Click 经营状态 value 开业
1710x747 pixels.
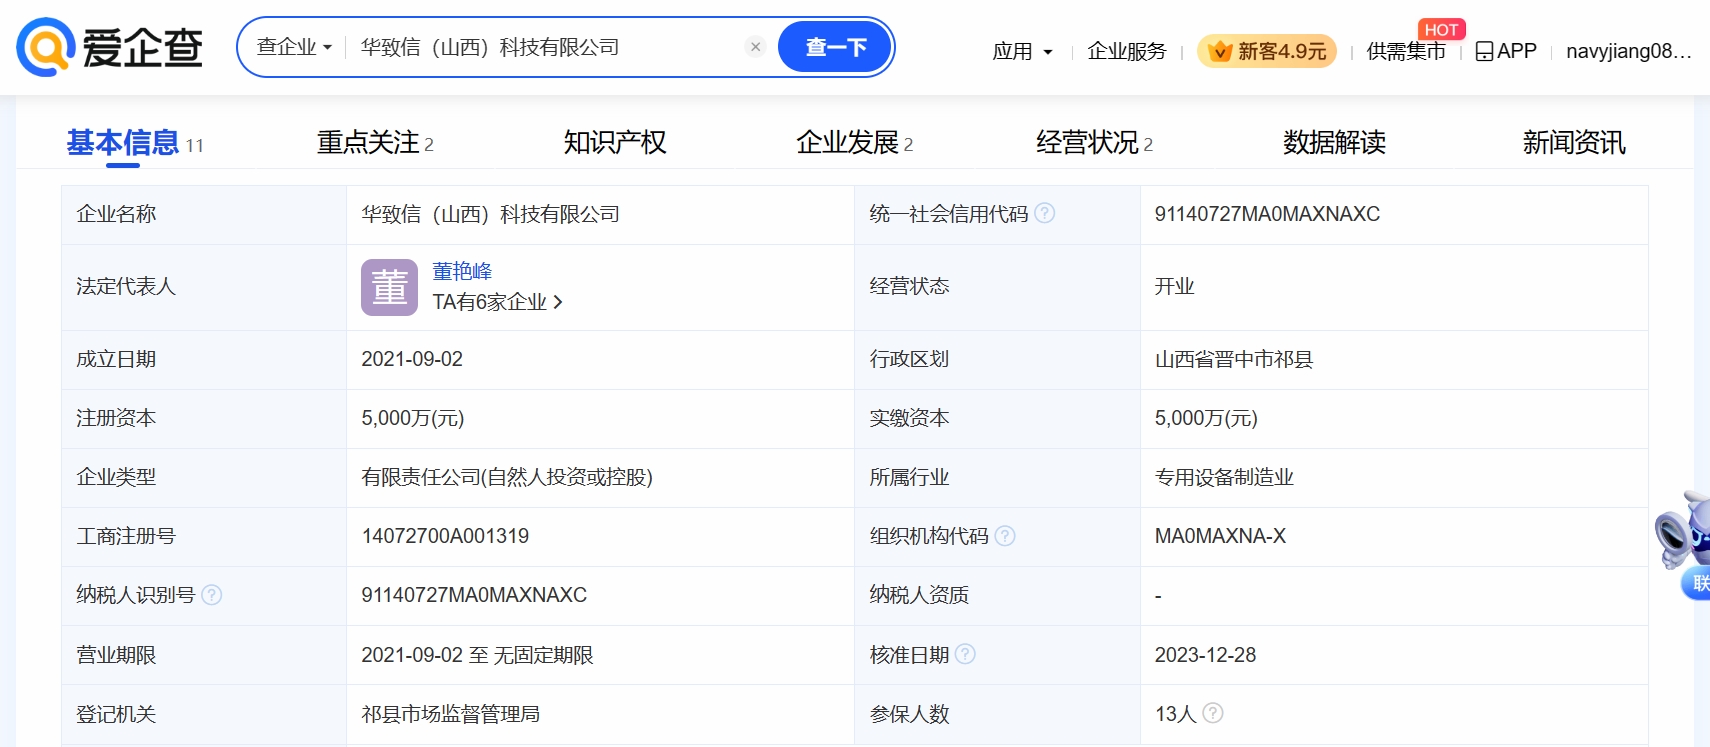coord(1174,286)
